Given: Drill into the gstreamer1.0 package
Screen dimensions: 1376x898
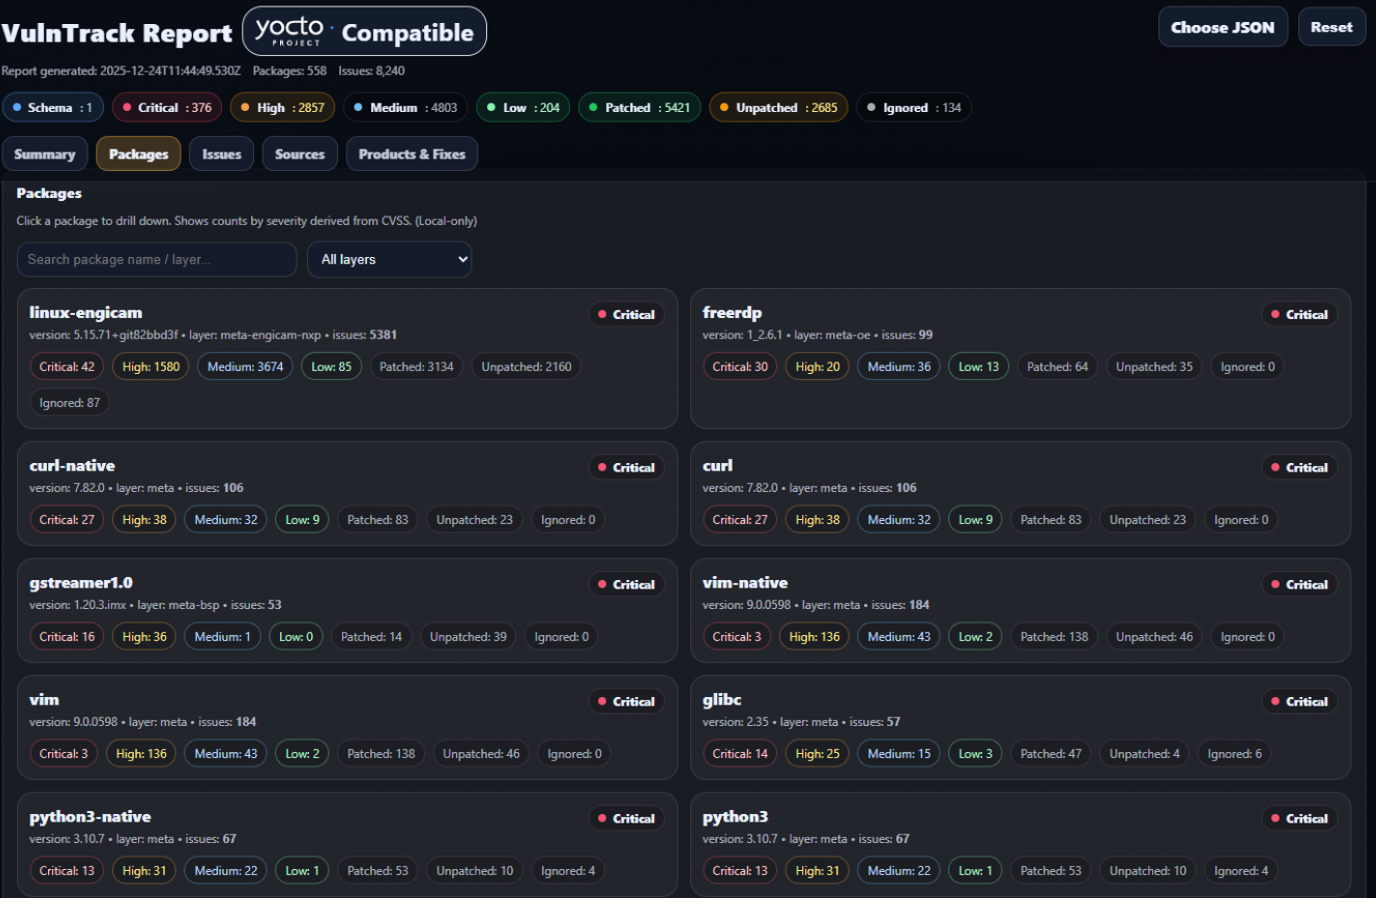Looking at the screenshot, I should tap(347, 611).
